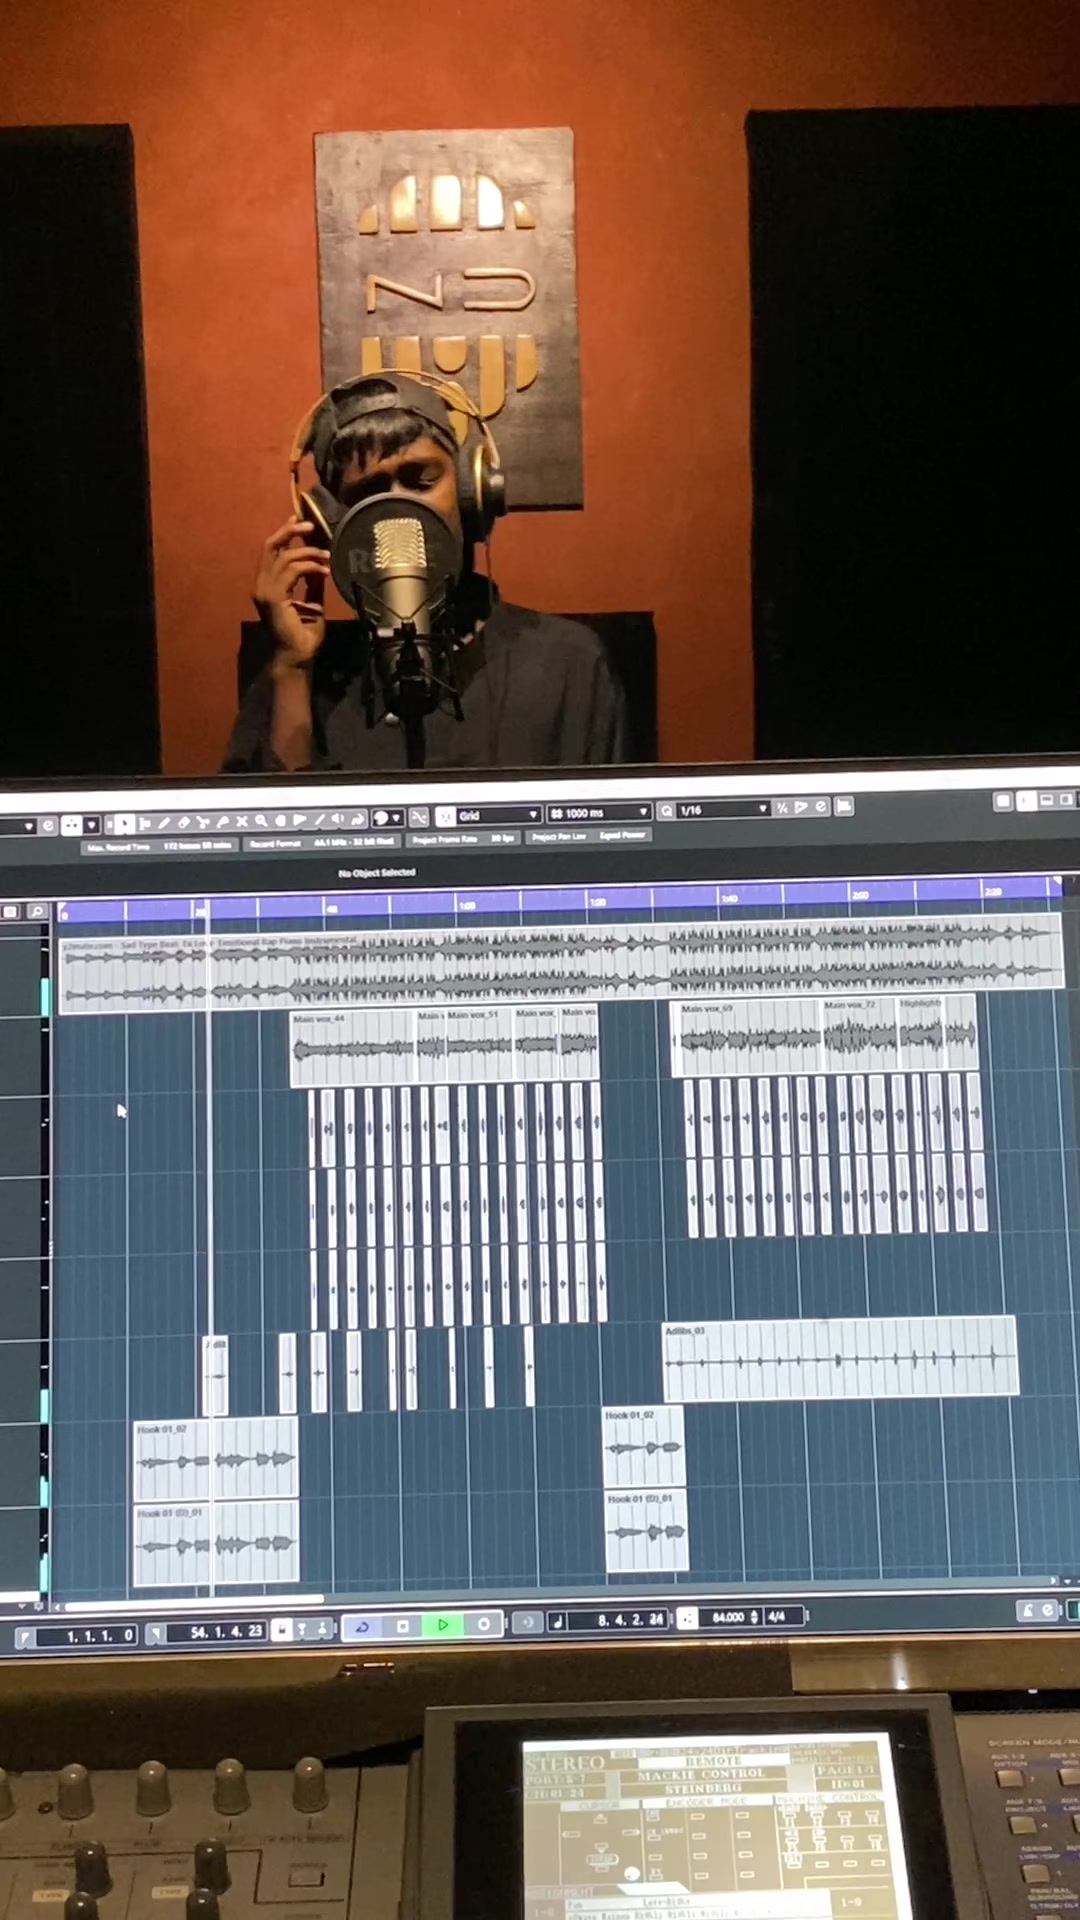Select the Erase tool in toolbar
This screenshot has width=1080, height=1920.
click(183, 823)
